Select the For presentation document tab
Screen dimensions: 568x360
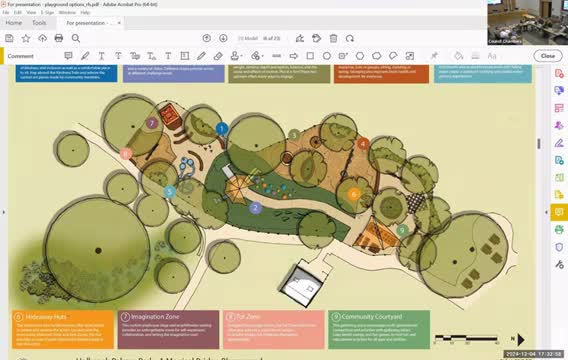click(x=90, y=23)
